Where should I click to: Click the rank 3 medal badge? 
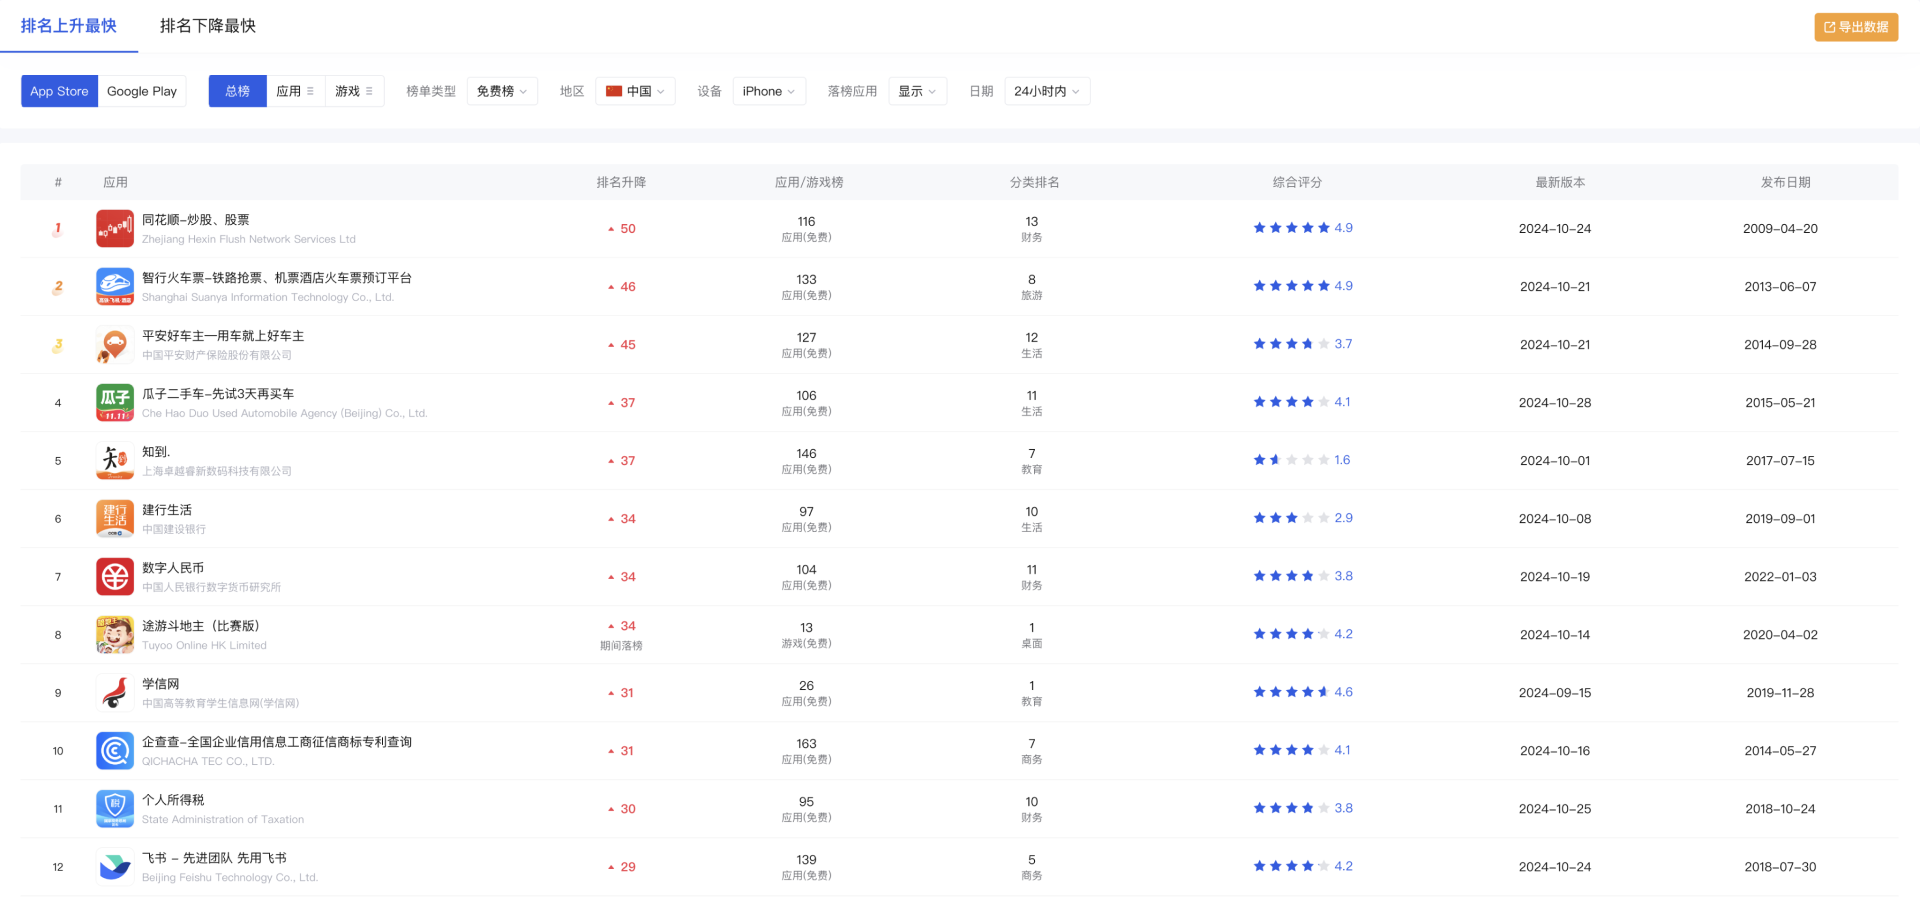(57, 345)
